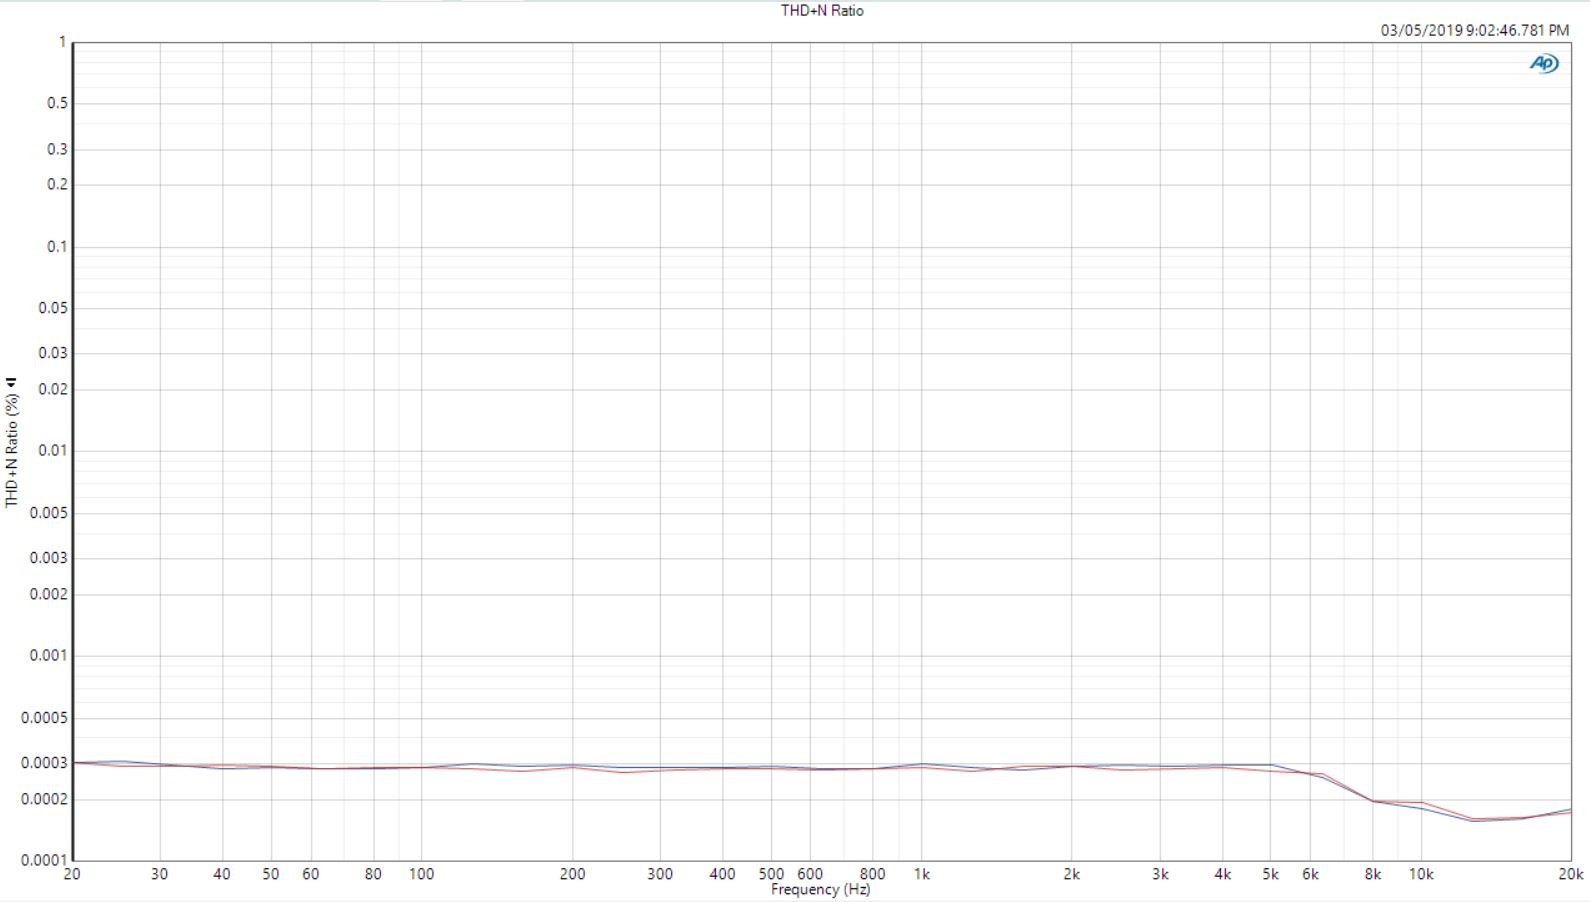Click the 500 tick on the frequency axis

[x=771, y=874]
